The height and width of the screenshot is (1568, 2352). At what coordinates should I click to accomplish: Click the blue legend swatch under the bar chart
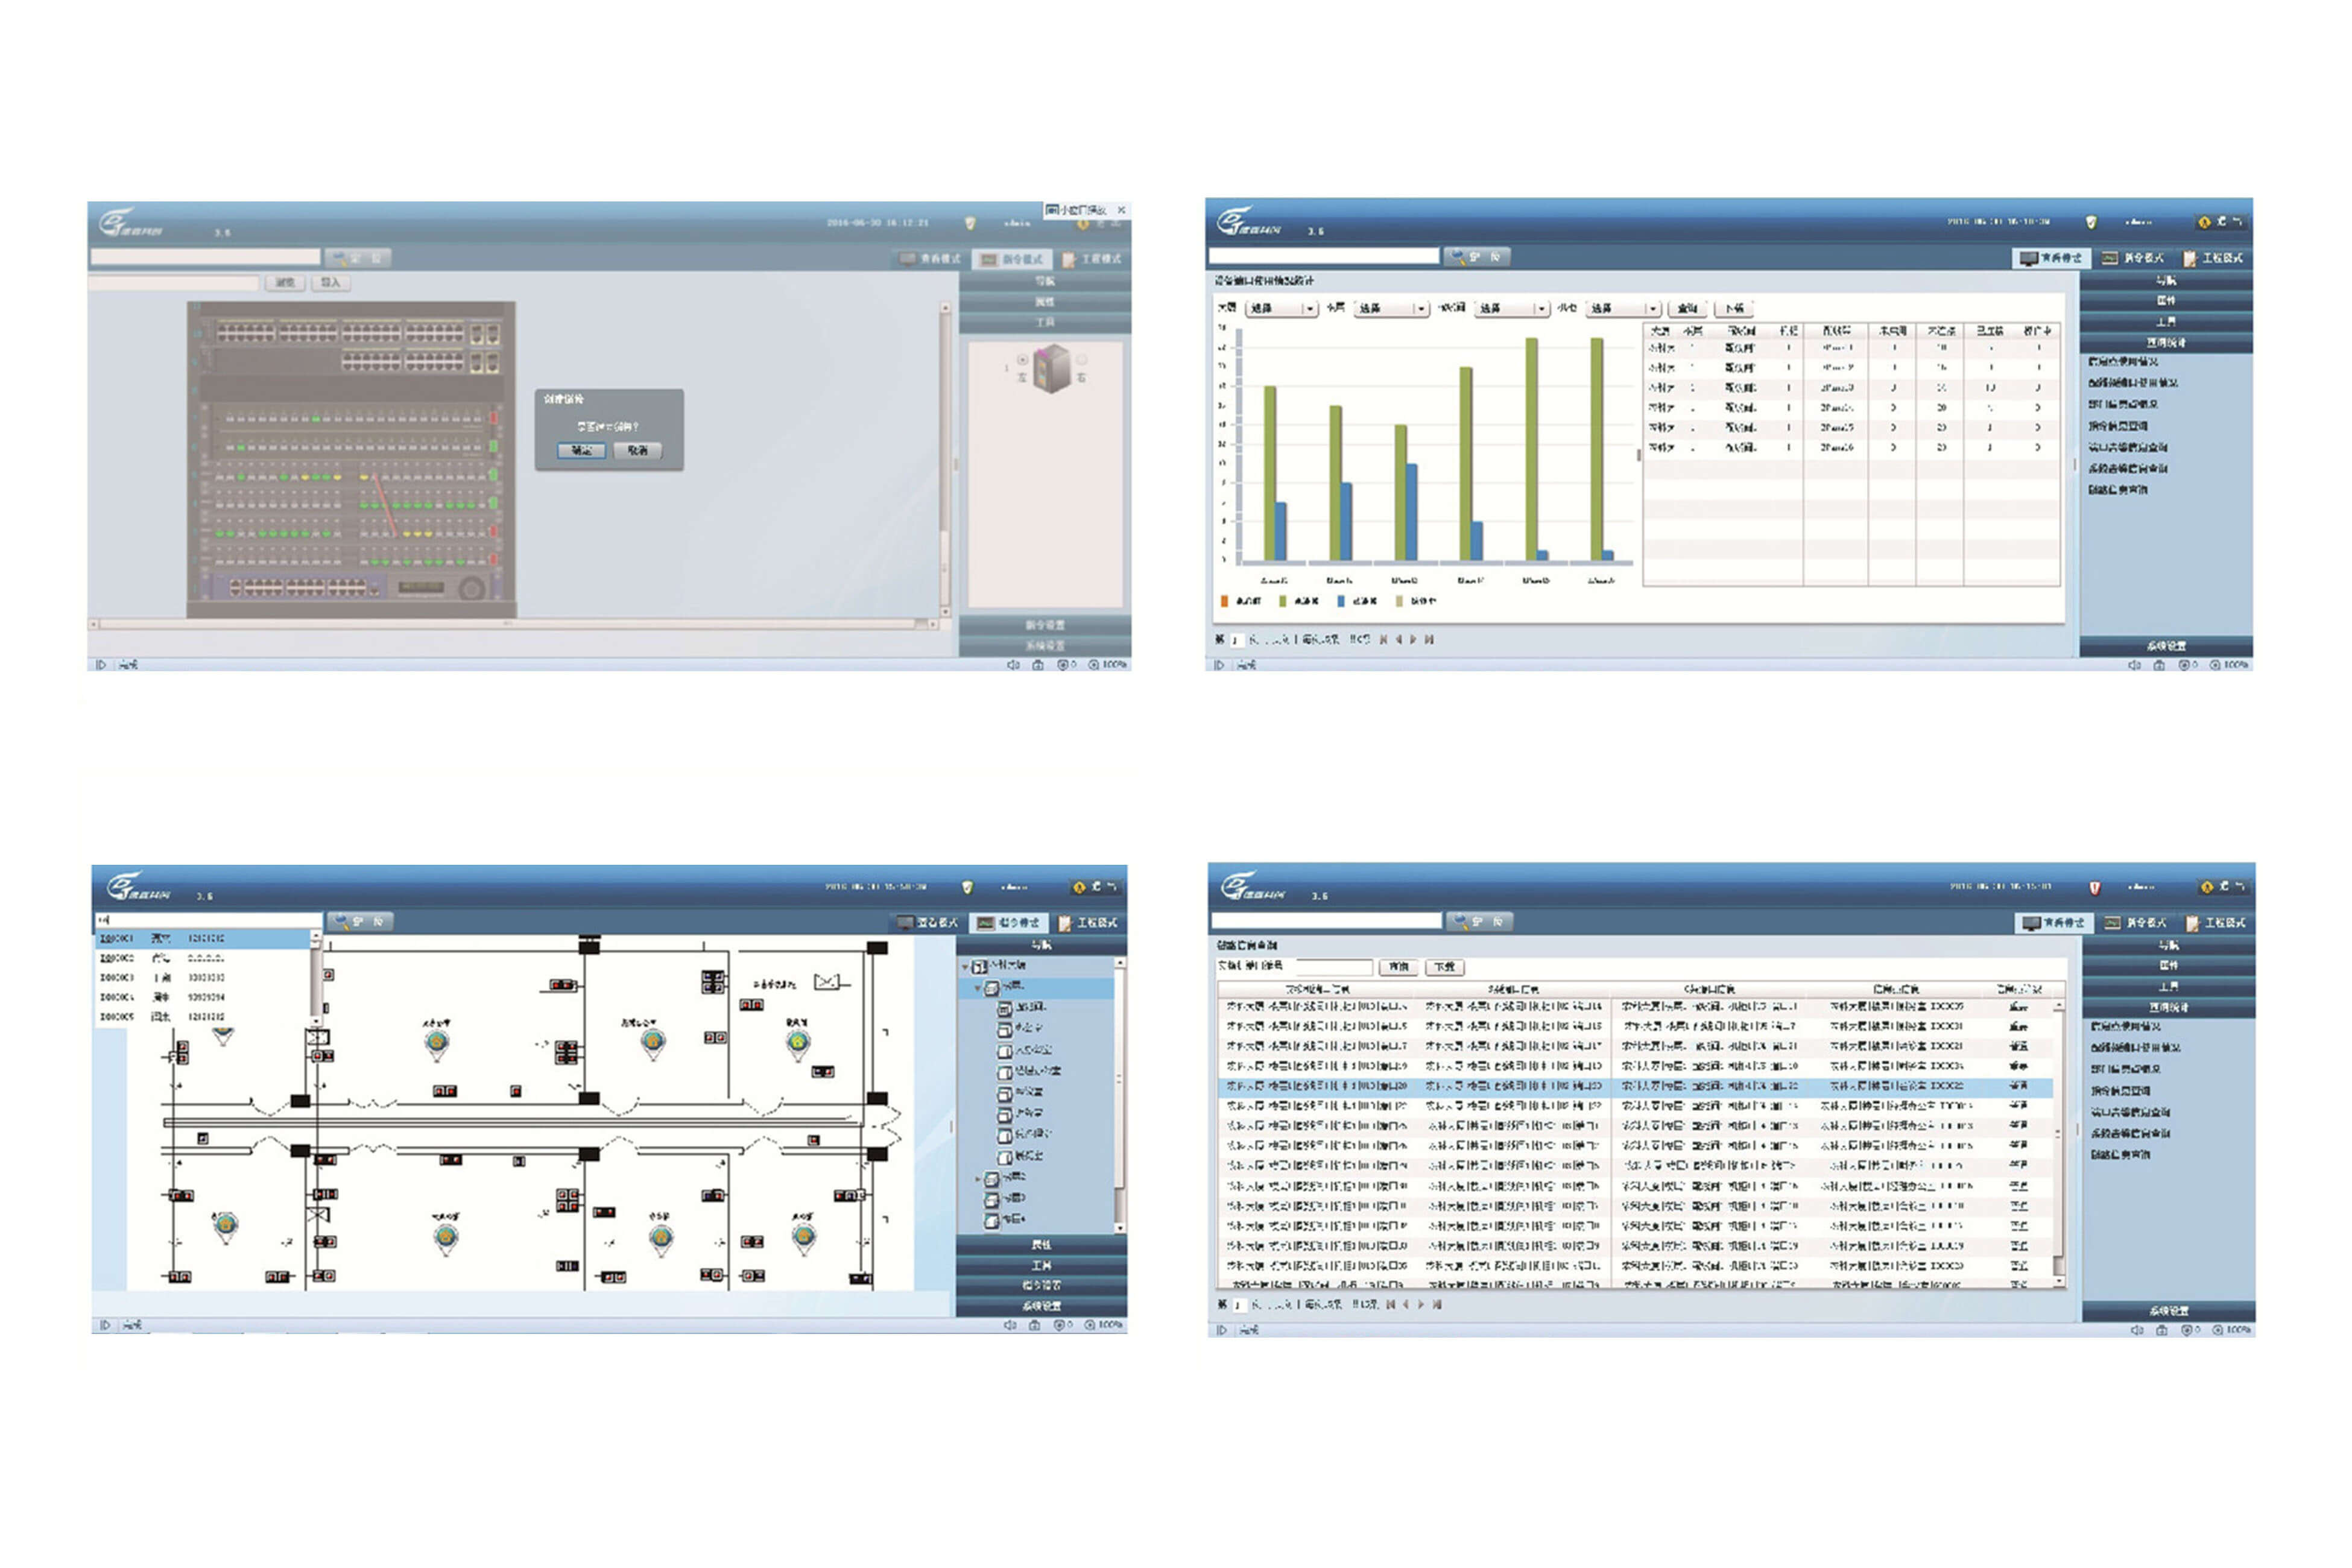click(1341, 601)
